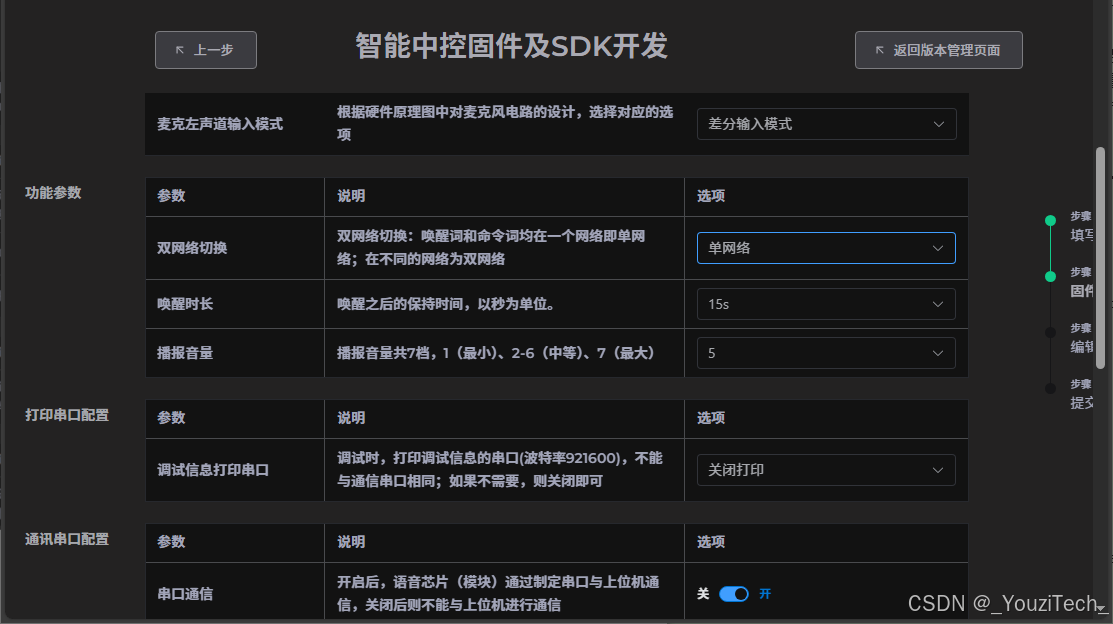The width and height of the screenshot is (1113, 624).
Task: Click the chevron on the 差分输入模式 selector
Action: 938,124
